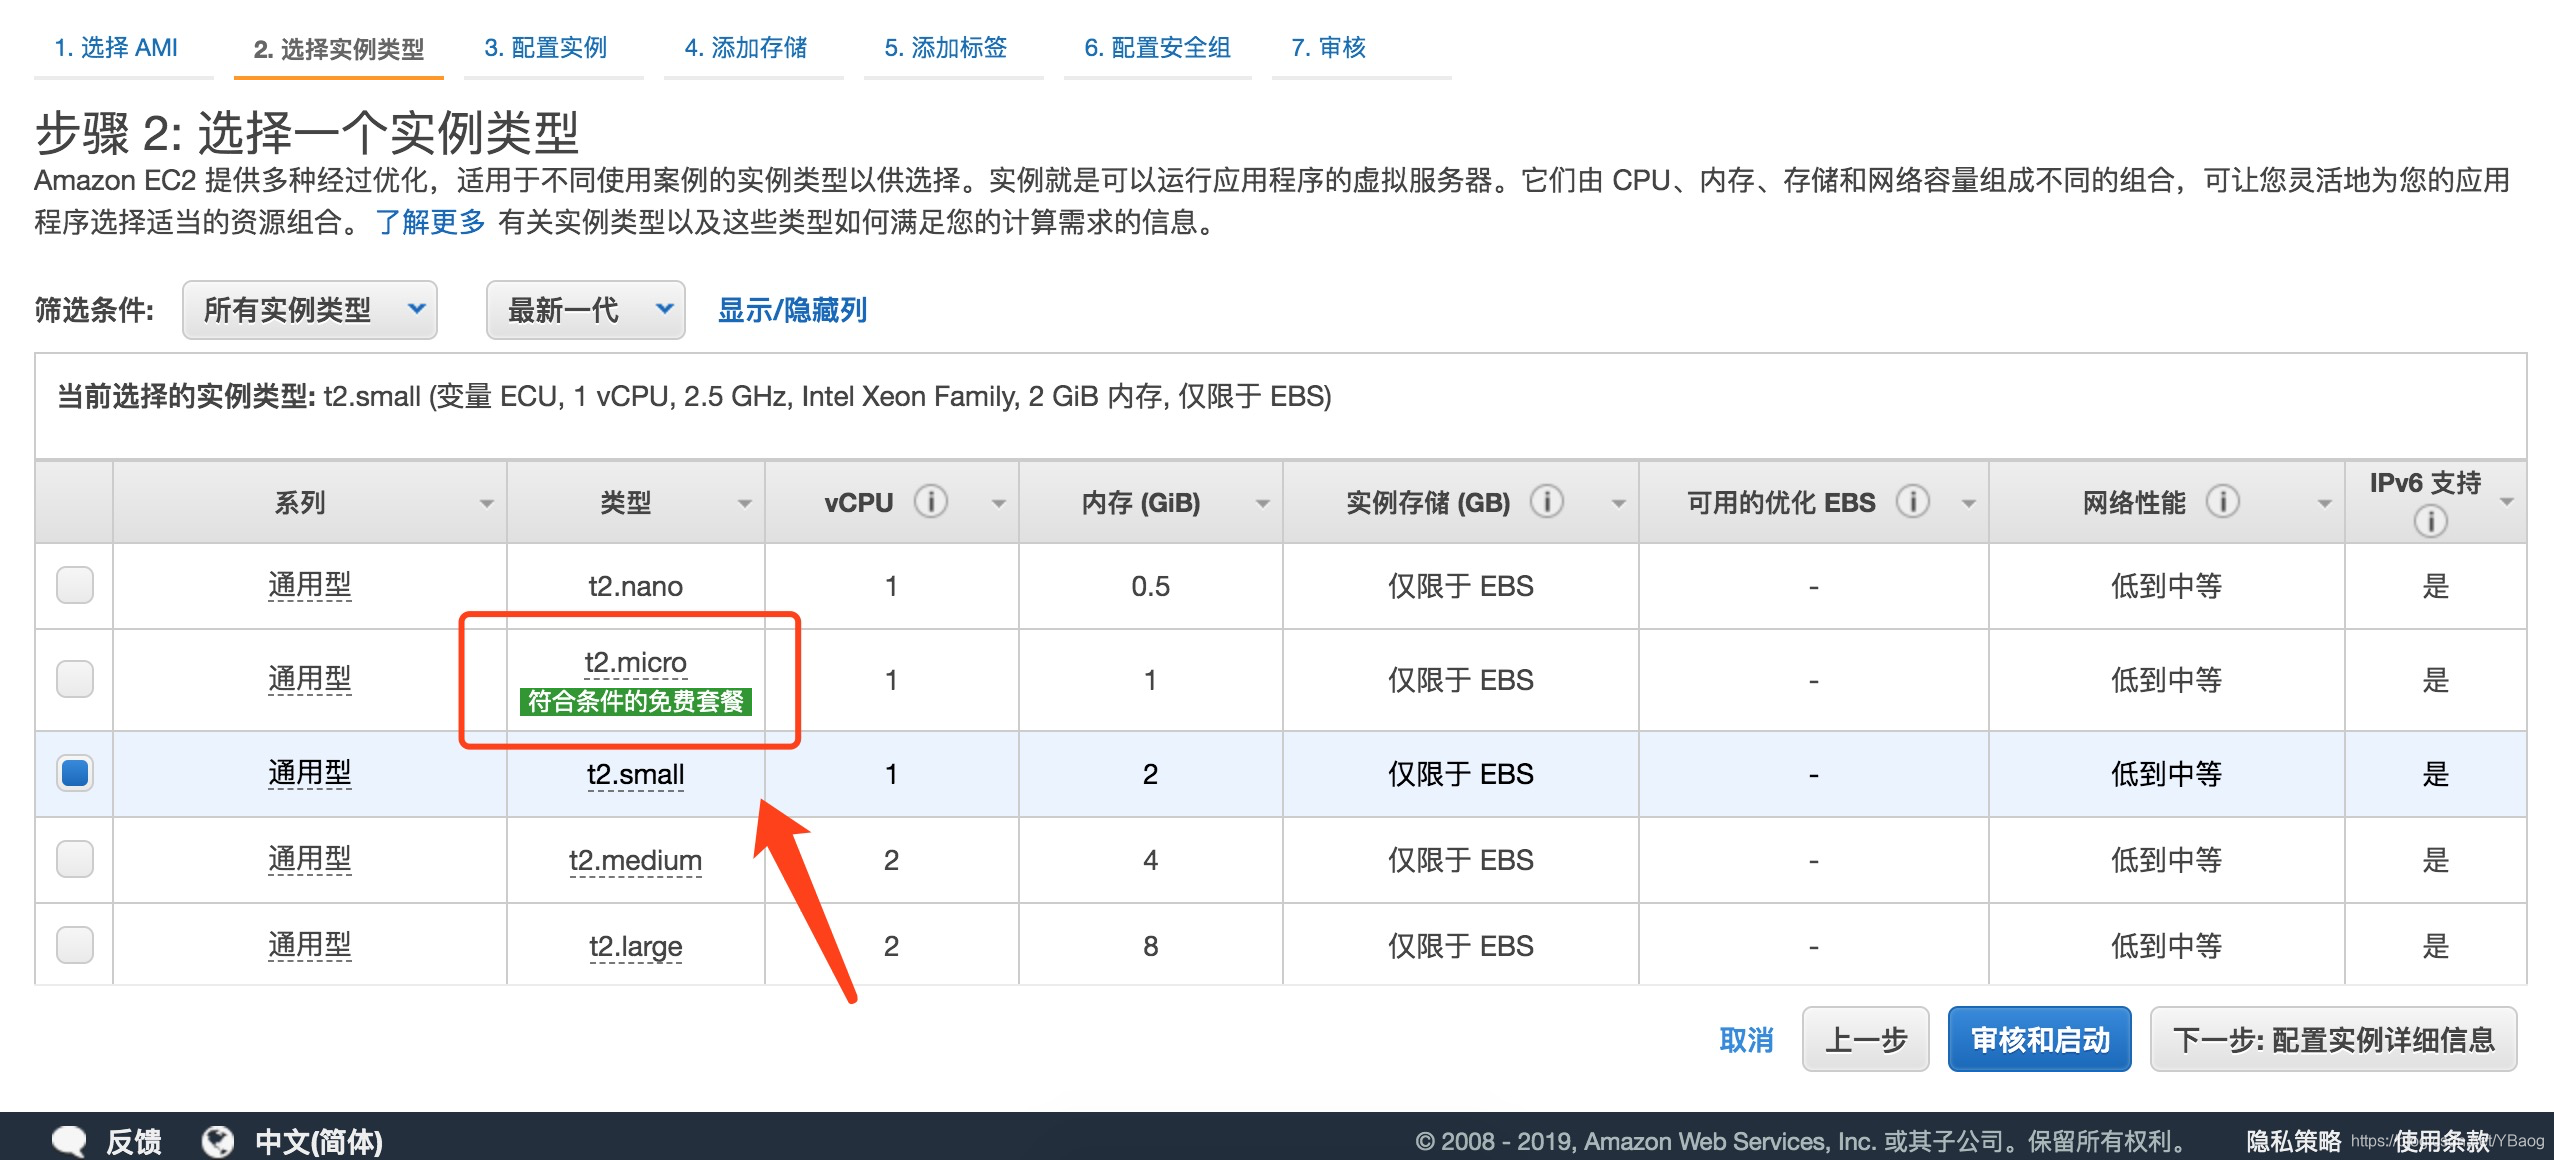The image size is (2554, 1160).
Task: Expand the 可用的优化 EBS column arrow
Action: 1969,503
